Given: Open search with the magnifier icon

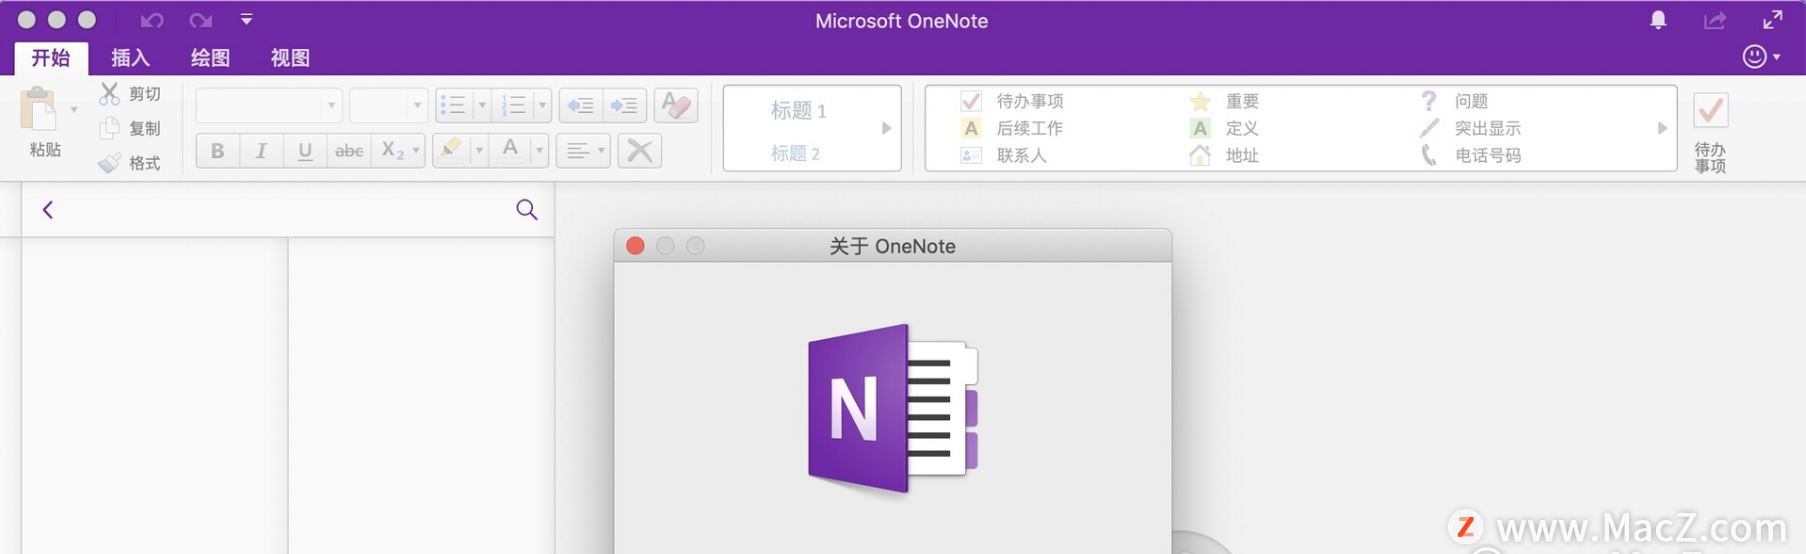Looking at the screenshot, I should pyautogui.click(x=527, y=209).
